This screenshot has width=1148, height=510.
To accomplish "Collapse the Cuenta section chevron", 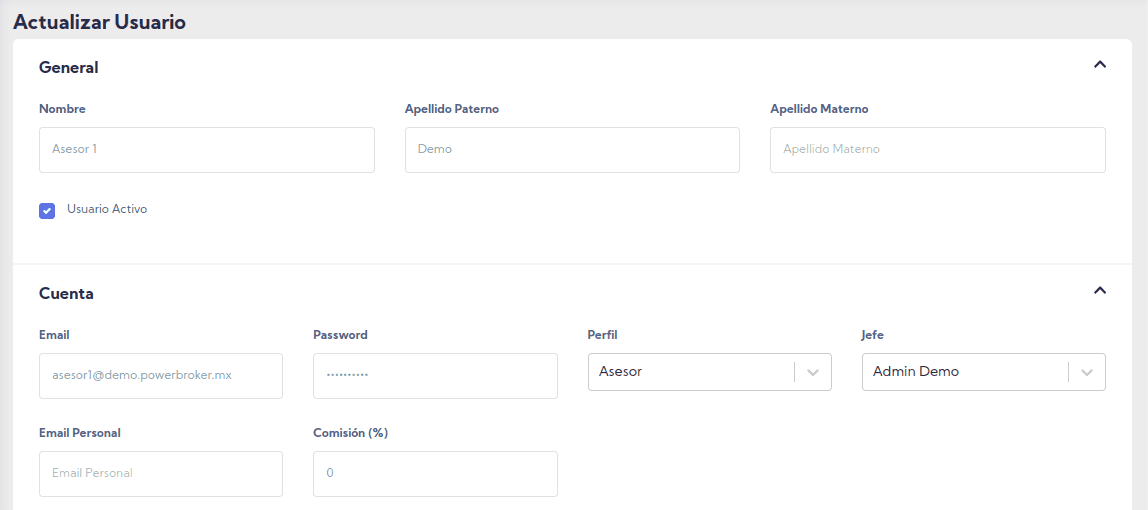I will point(1099,291).
